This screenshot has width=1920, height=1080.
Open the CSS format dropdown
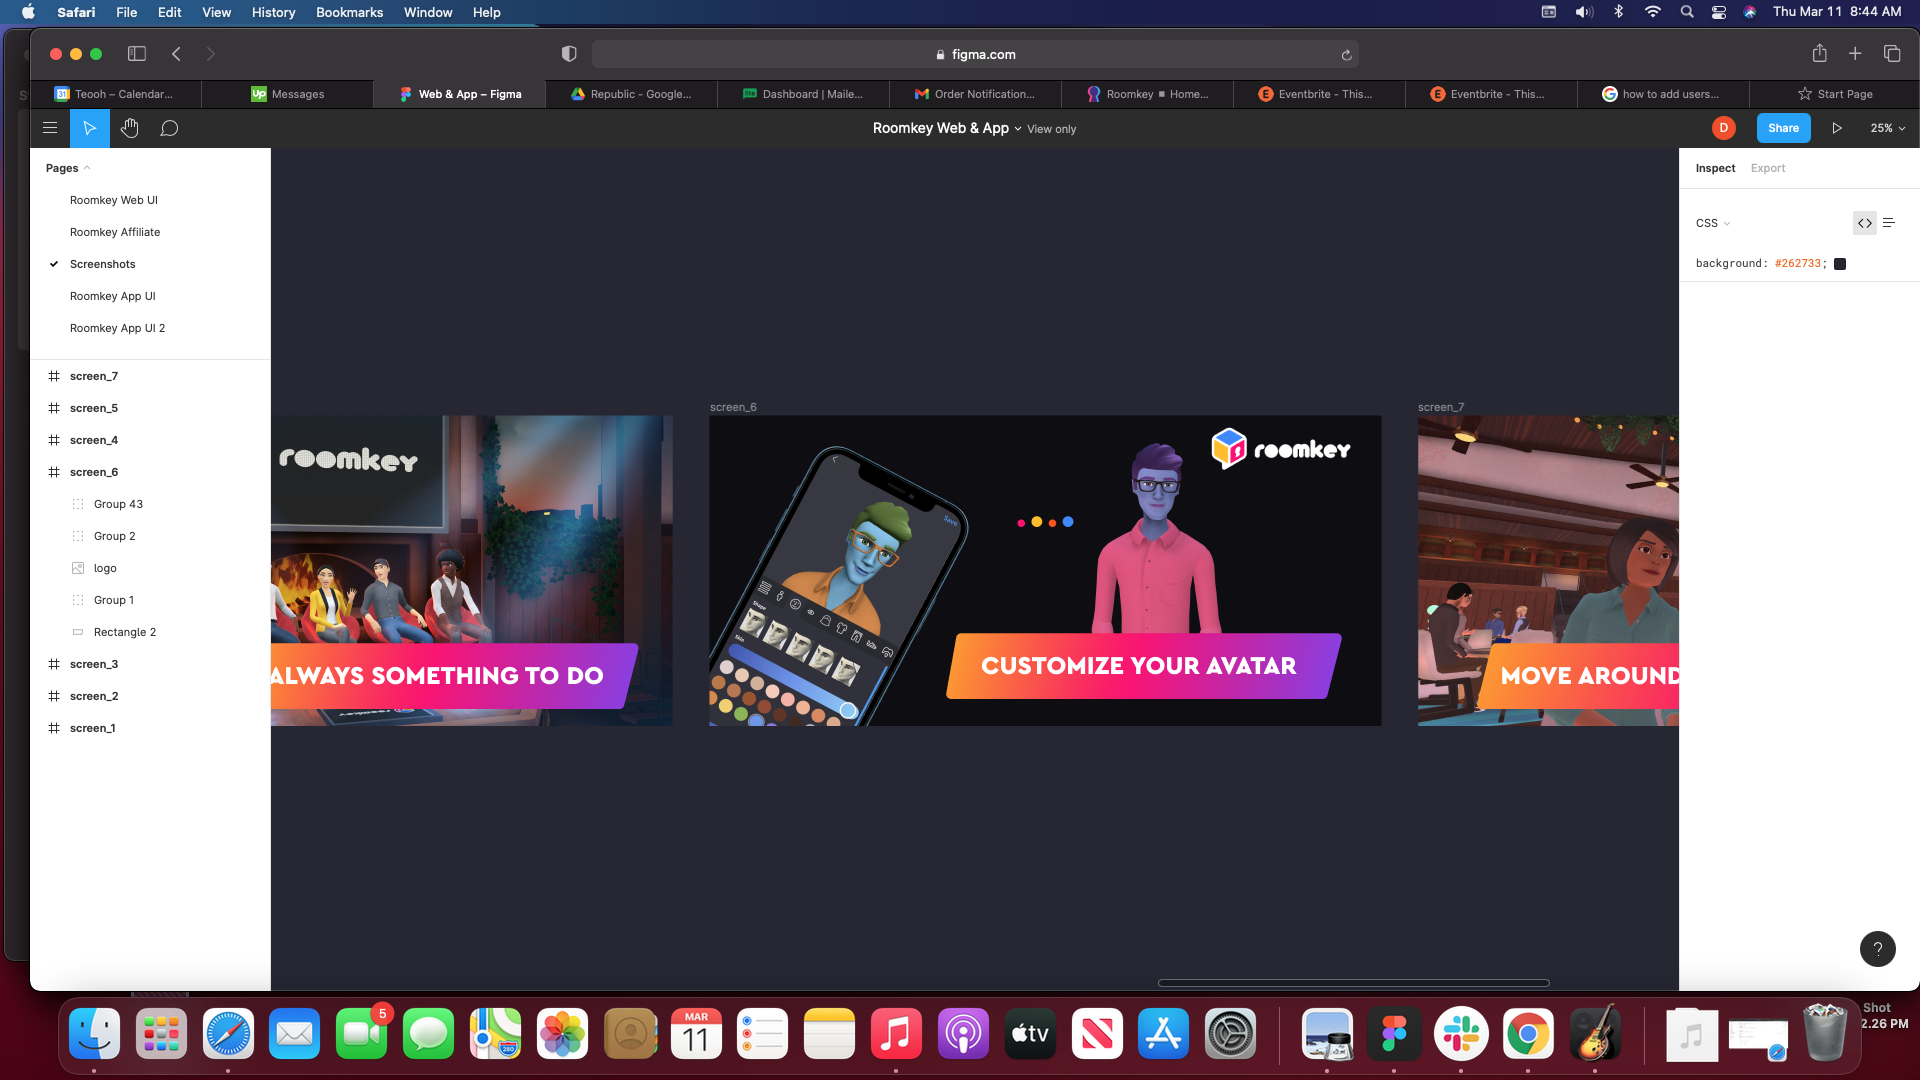pos(1712,223)
